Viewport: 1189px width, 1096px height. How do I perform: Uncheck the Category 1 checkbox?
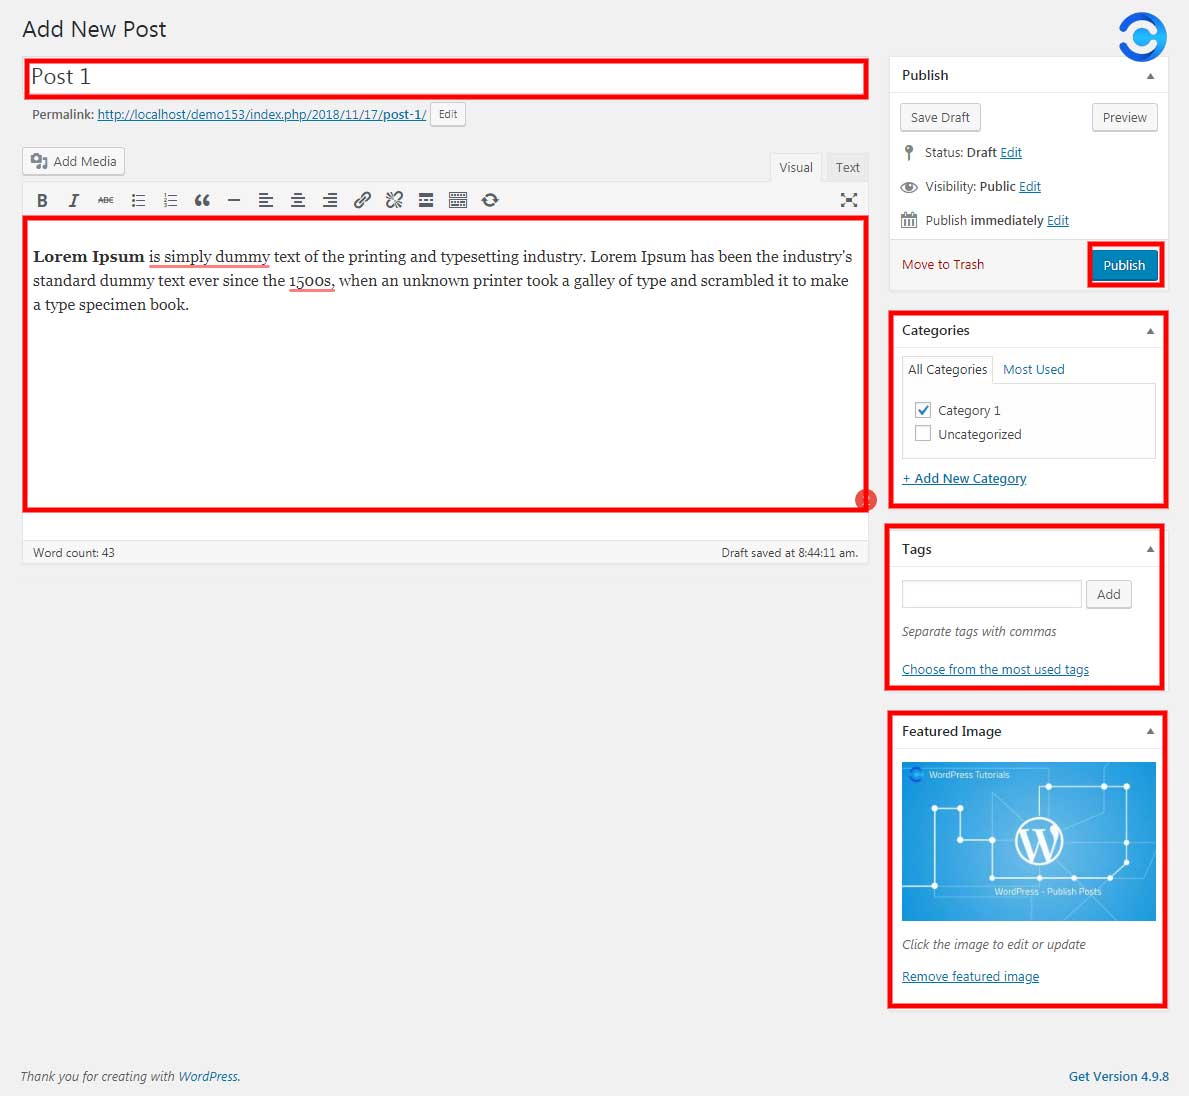[923, 410]
